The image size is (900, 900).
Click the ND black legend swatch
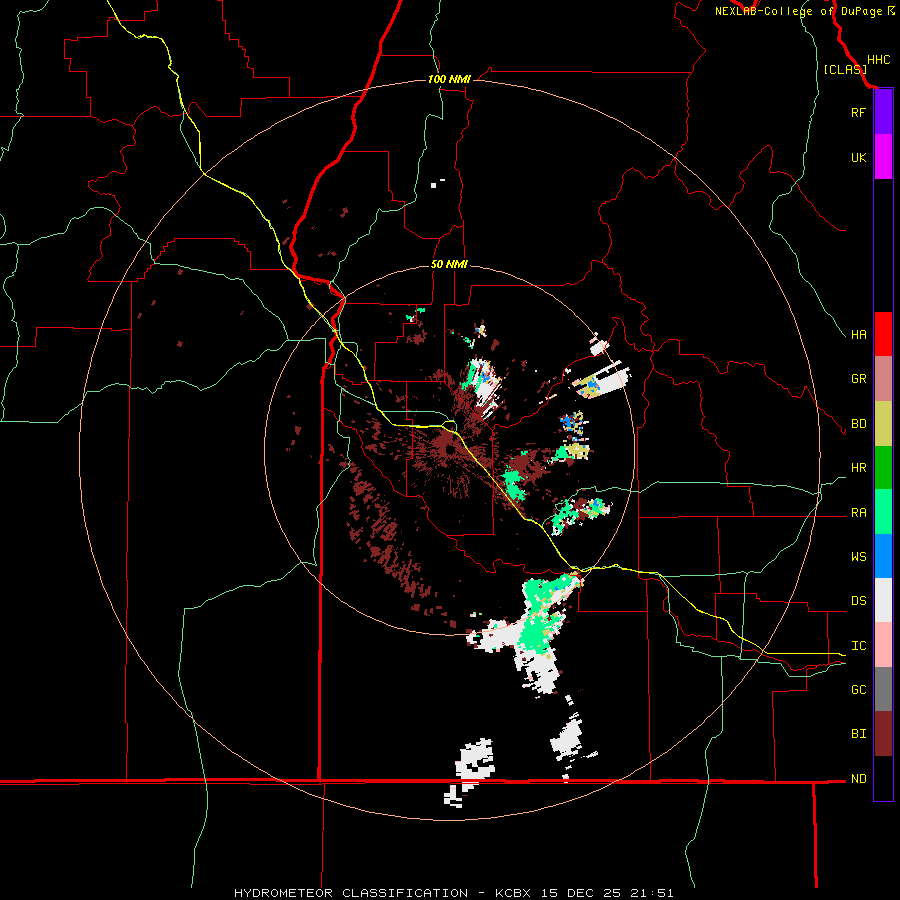pos(883,778)
